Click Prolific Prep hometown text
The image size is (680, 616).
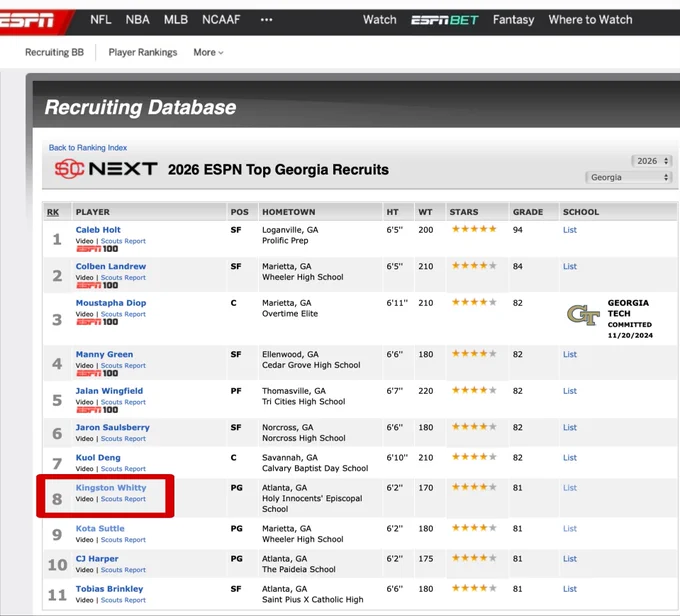pos(285,241)
